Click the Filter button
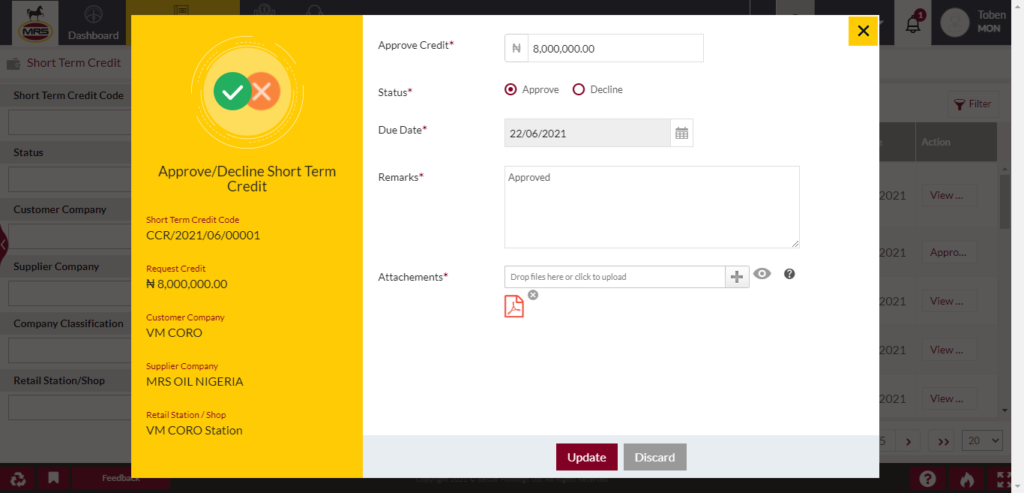The image size is (1024, 493). (x=973, y=104)
